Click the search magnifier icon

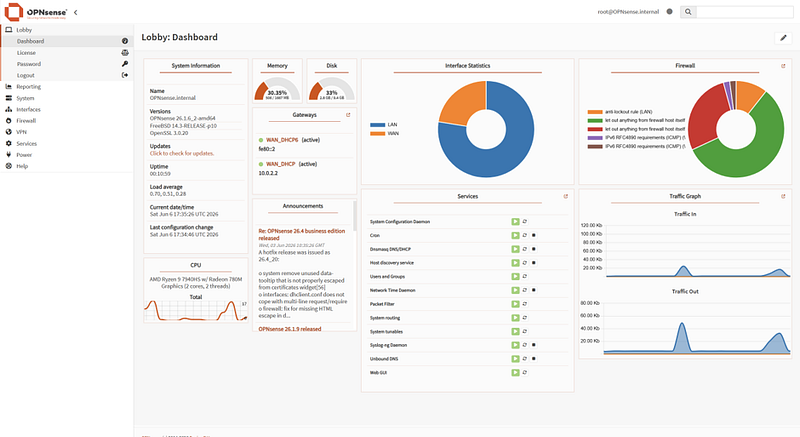coord(688,12)
